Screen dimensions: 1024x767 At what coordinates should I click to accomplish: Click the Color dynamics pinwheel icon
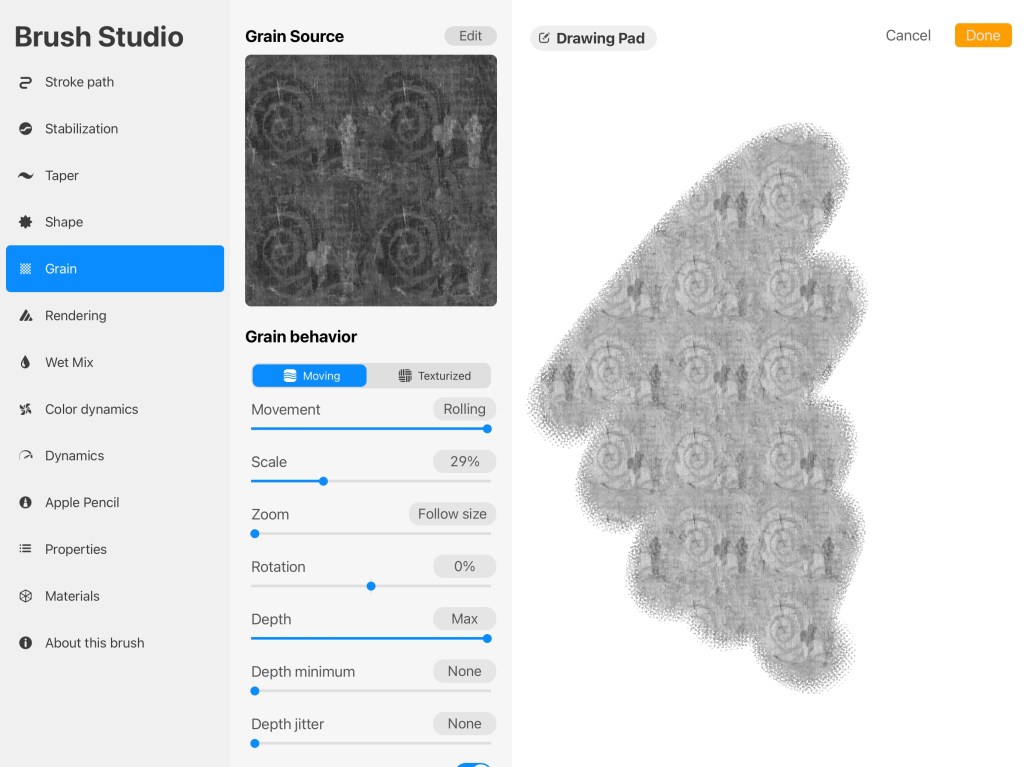(25, 409)
